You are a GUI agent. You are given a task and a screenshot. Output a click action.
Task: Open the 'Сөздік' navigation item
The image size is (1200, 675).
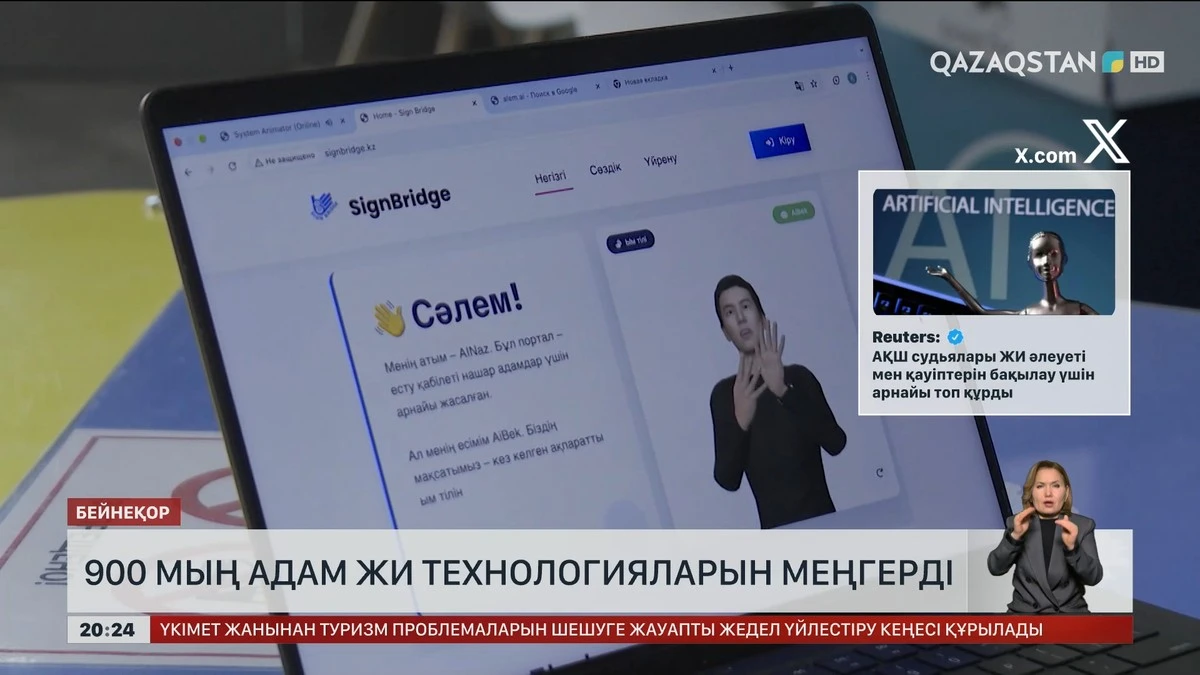tap(605, 169)
